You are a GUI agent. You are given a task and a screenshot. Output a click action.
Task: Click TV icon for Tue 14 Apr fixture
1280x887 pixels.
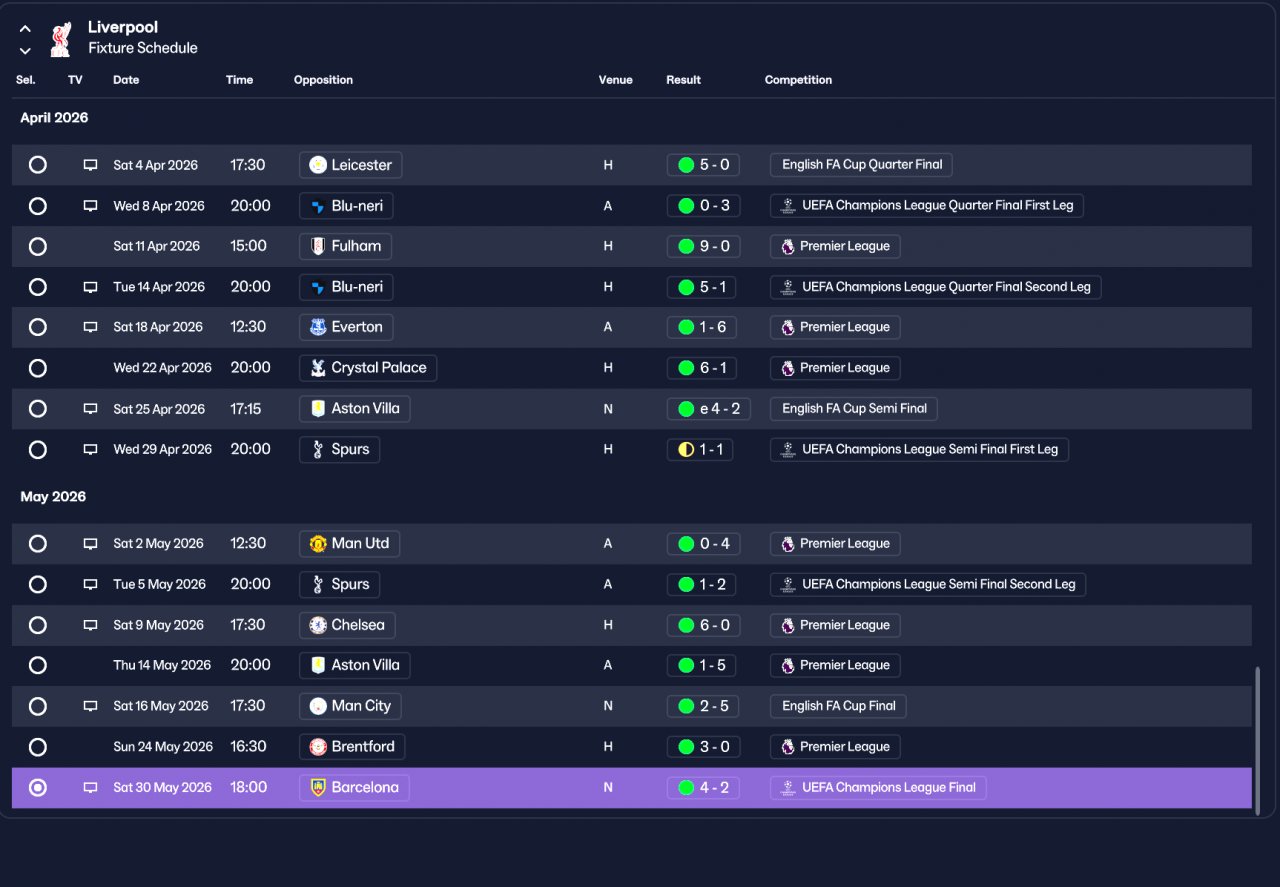point(90,287)
